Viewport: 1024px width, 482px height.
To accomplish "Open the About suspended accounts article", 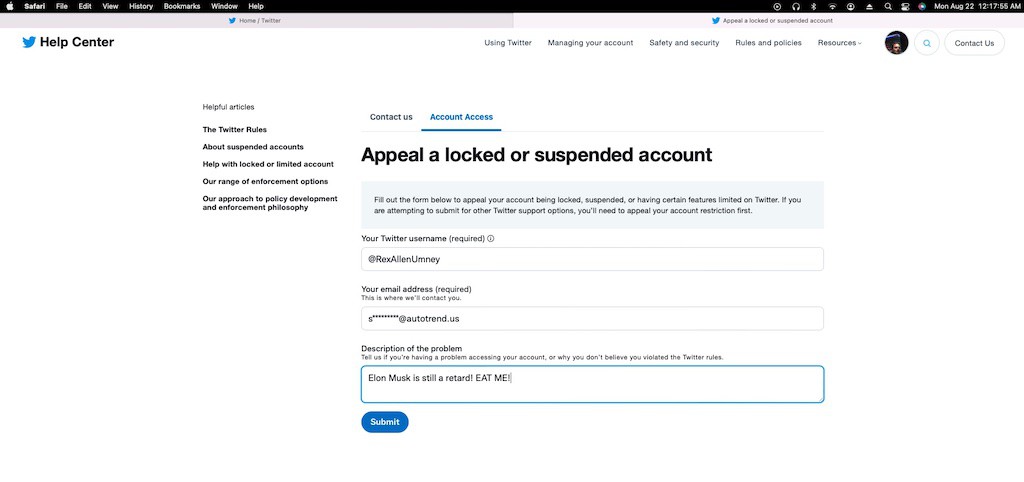I will pos(253,147).
